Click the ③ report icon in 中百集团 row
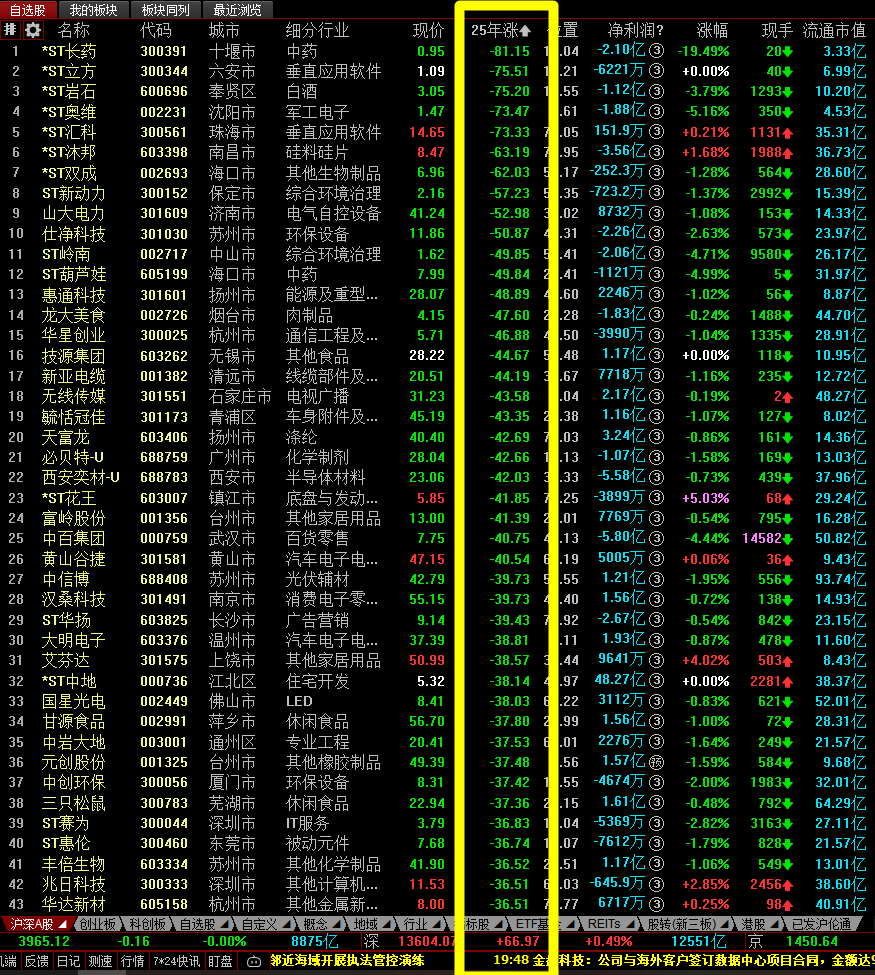 [657, 538]
